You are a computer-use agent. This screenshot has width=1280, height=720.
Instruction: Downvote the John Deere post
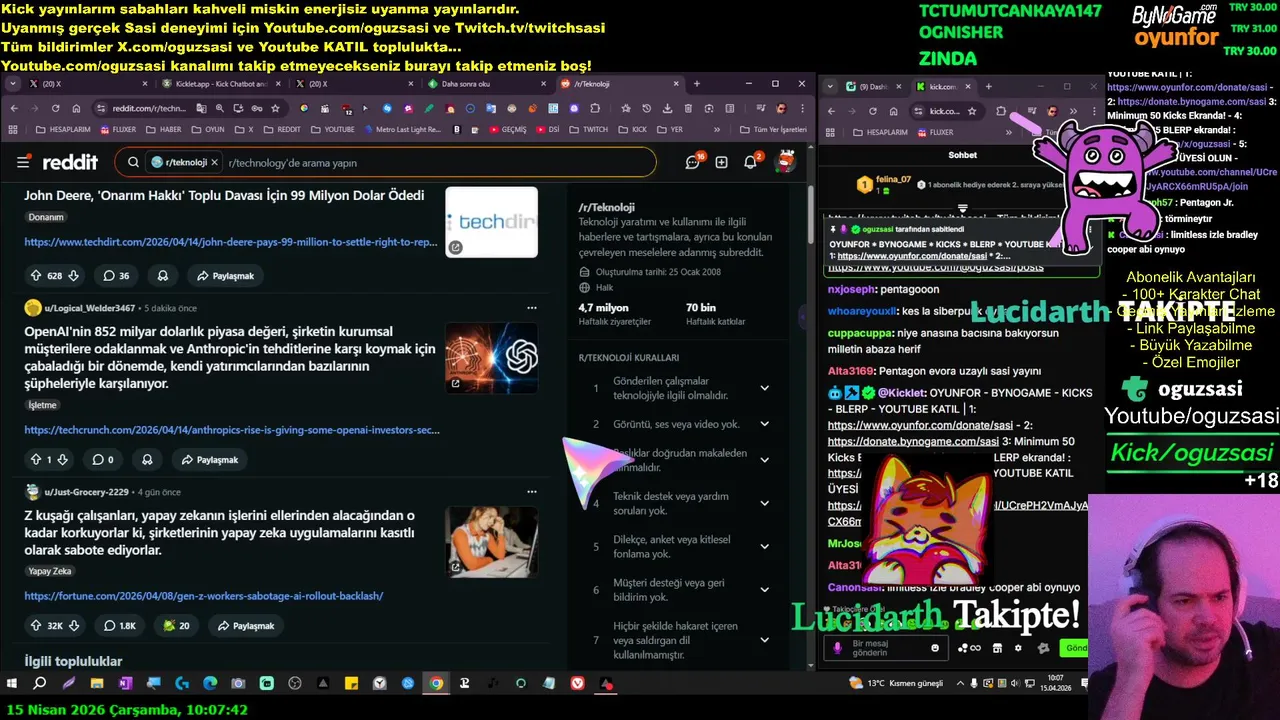point(74,275)
